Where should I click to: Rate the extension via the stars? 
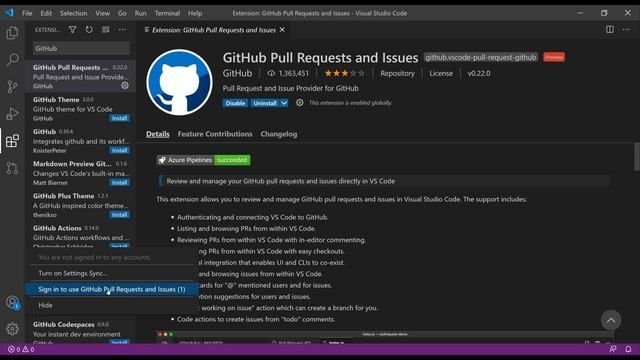point(344,73)
